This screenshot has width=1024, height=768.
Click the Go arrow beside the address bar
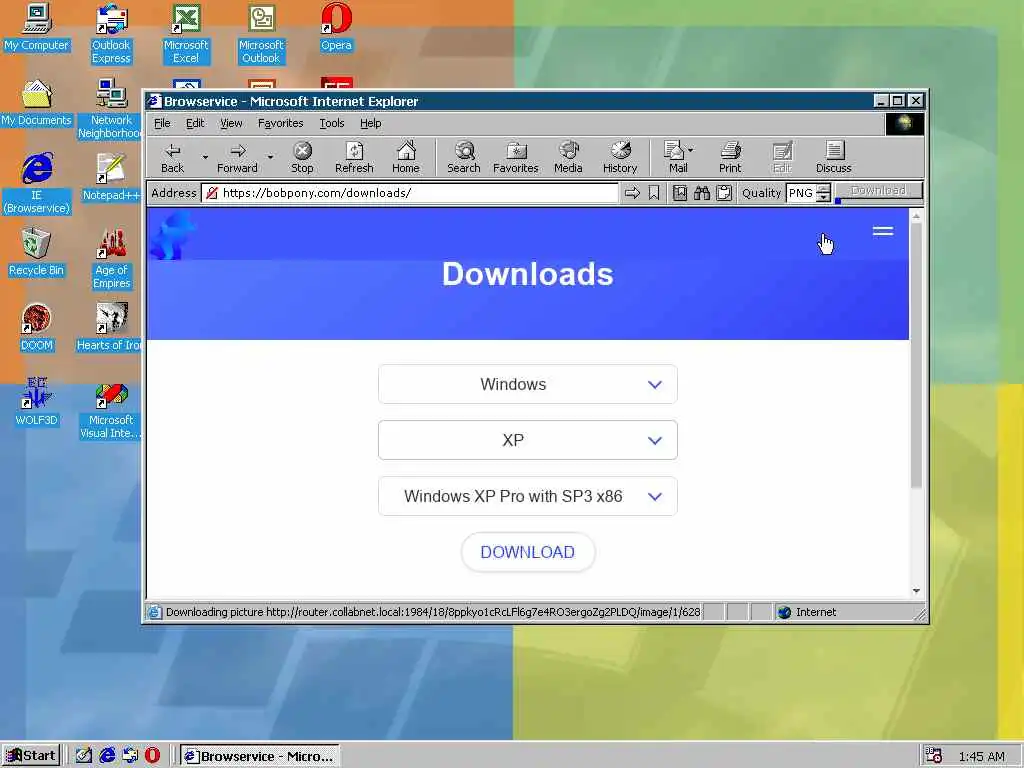tap(632, 193)
